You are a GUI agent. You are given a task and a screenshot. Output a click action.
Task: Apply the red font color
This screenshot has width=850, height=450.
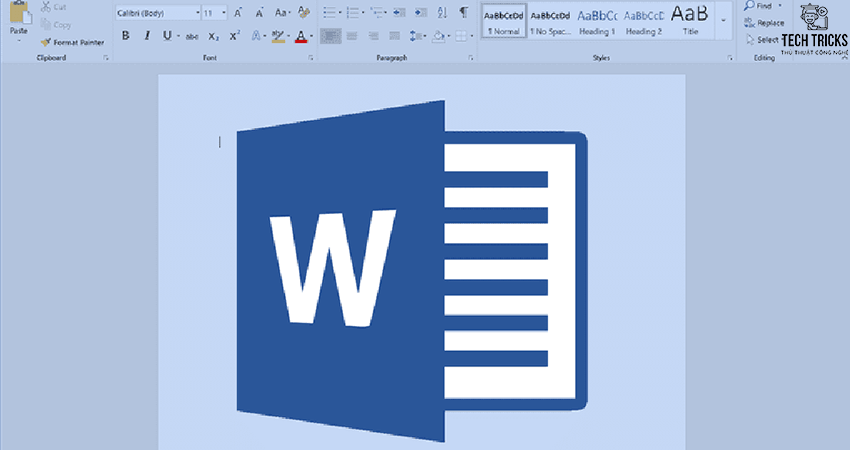point(301,36)
